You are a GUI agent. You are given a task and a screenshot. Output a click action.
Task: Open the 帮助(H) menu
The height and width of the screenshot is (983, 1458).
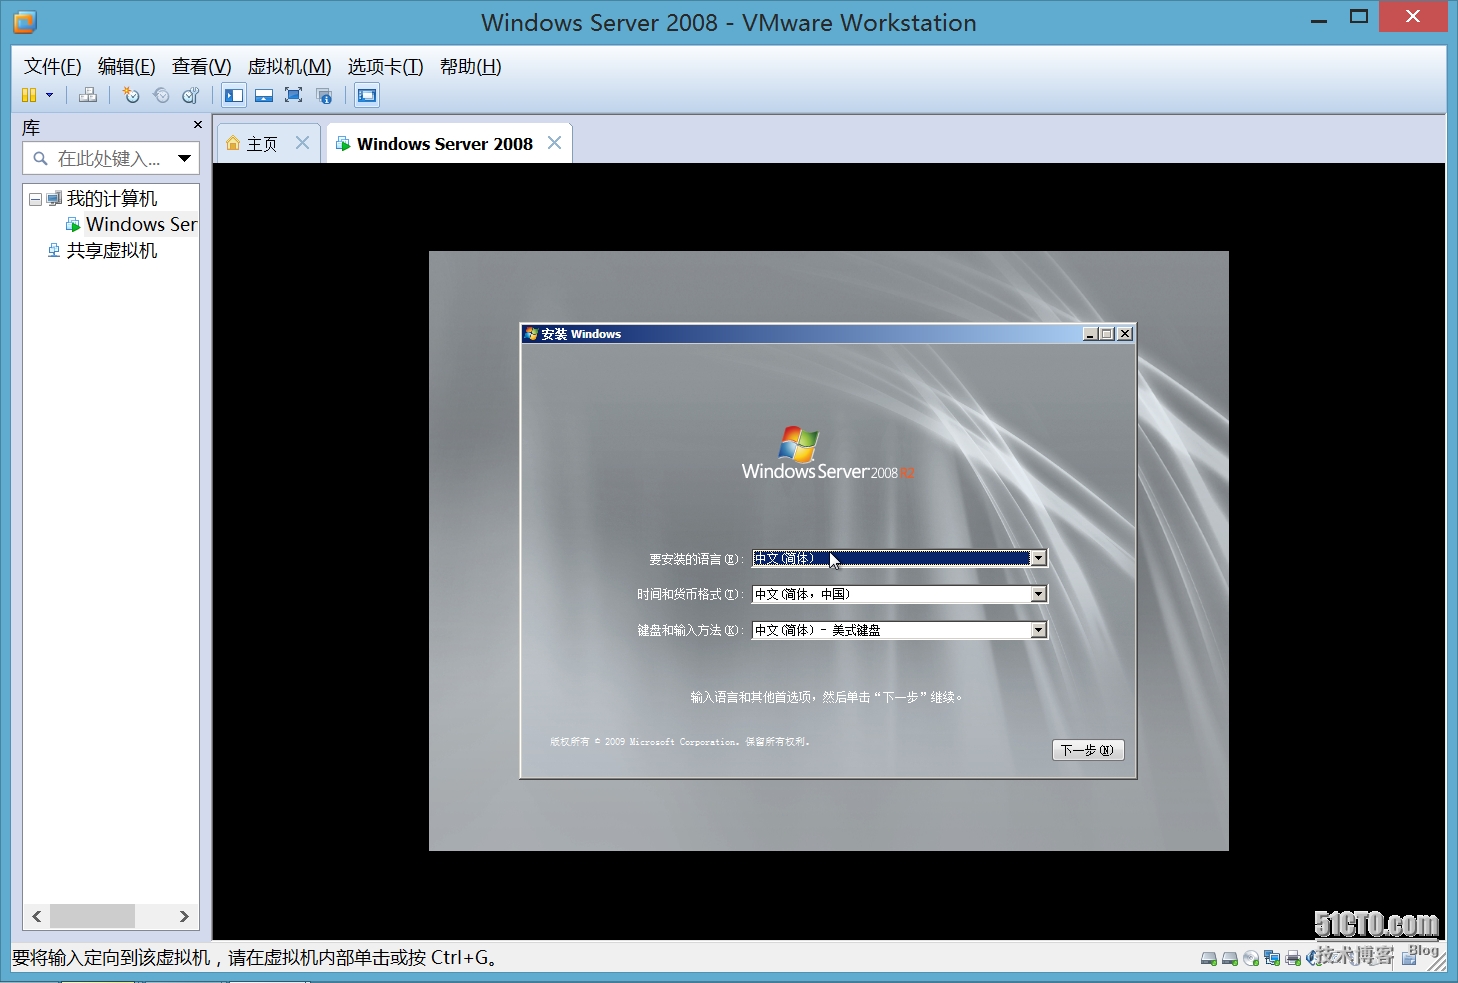point(470,66)
